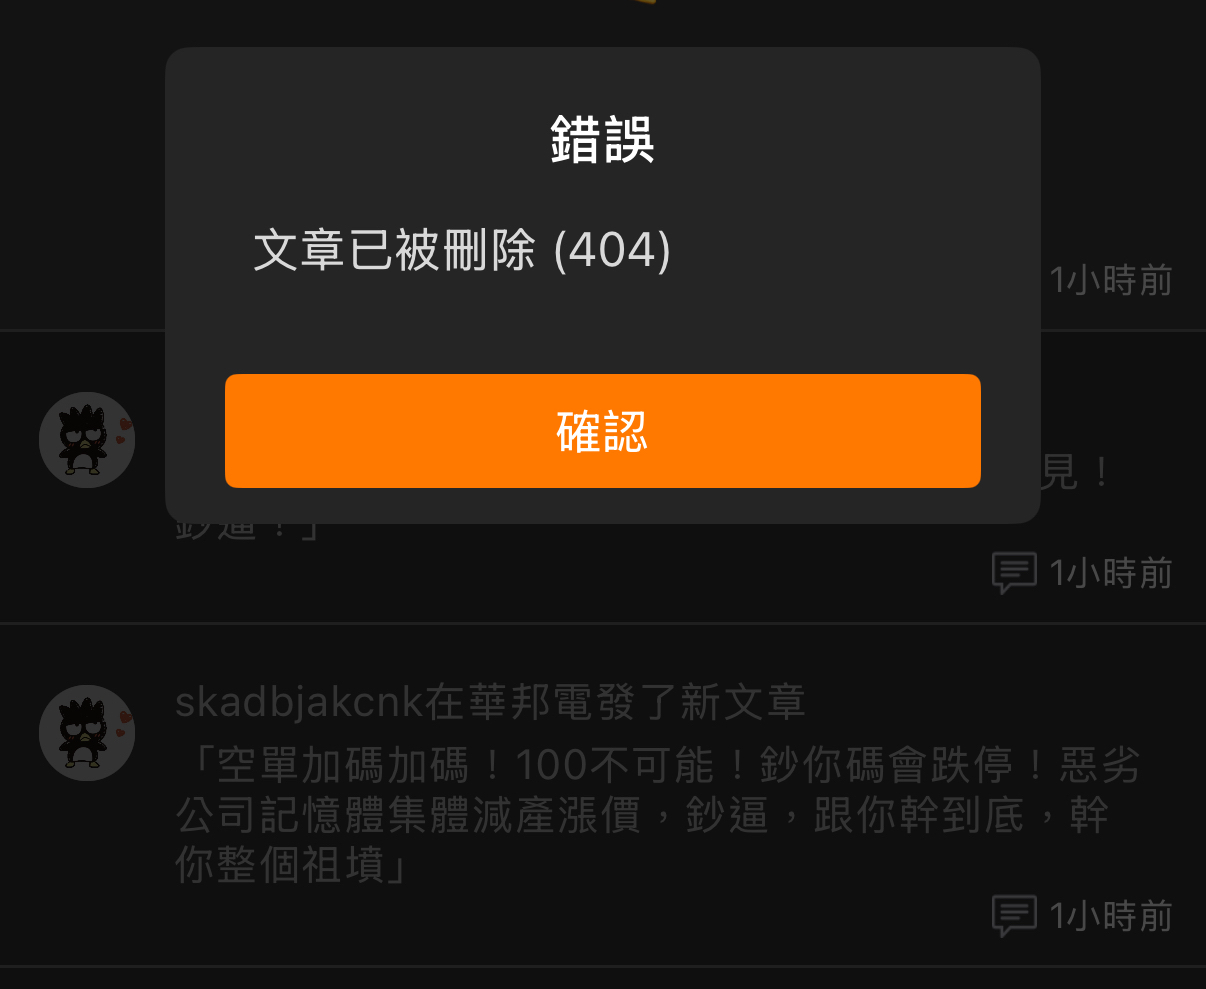The width and height of the screenshot is (1206, 989).
Task: Open the penguin avatar next to skadbjakcnk's headline
Action: [87, 733]
